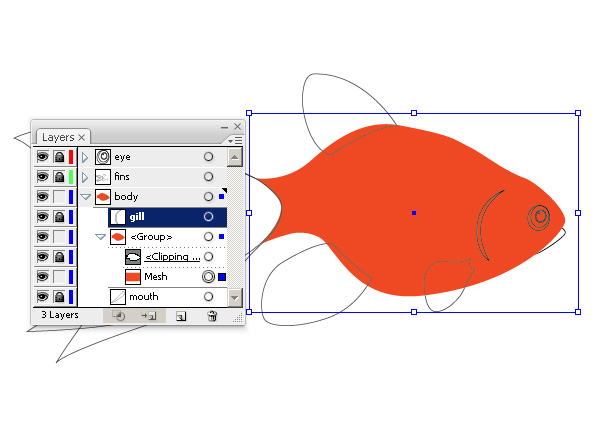
Task: Hide the Mesh object's eye icon
Action: (42, 277)
